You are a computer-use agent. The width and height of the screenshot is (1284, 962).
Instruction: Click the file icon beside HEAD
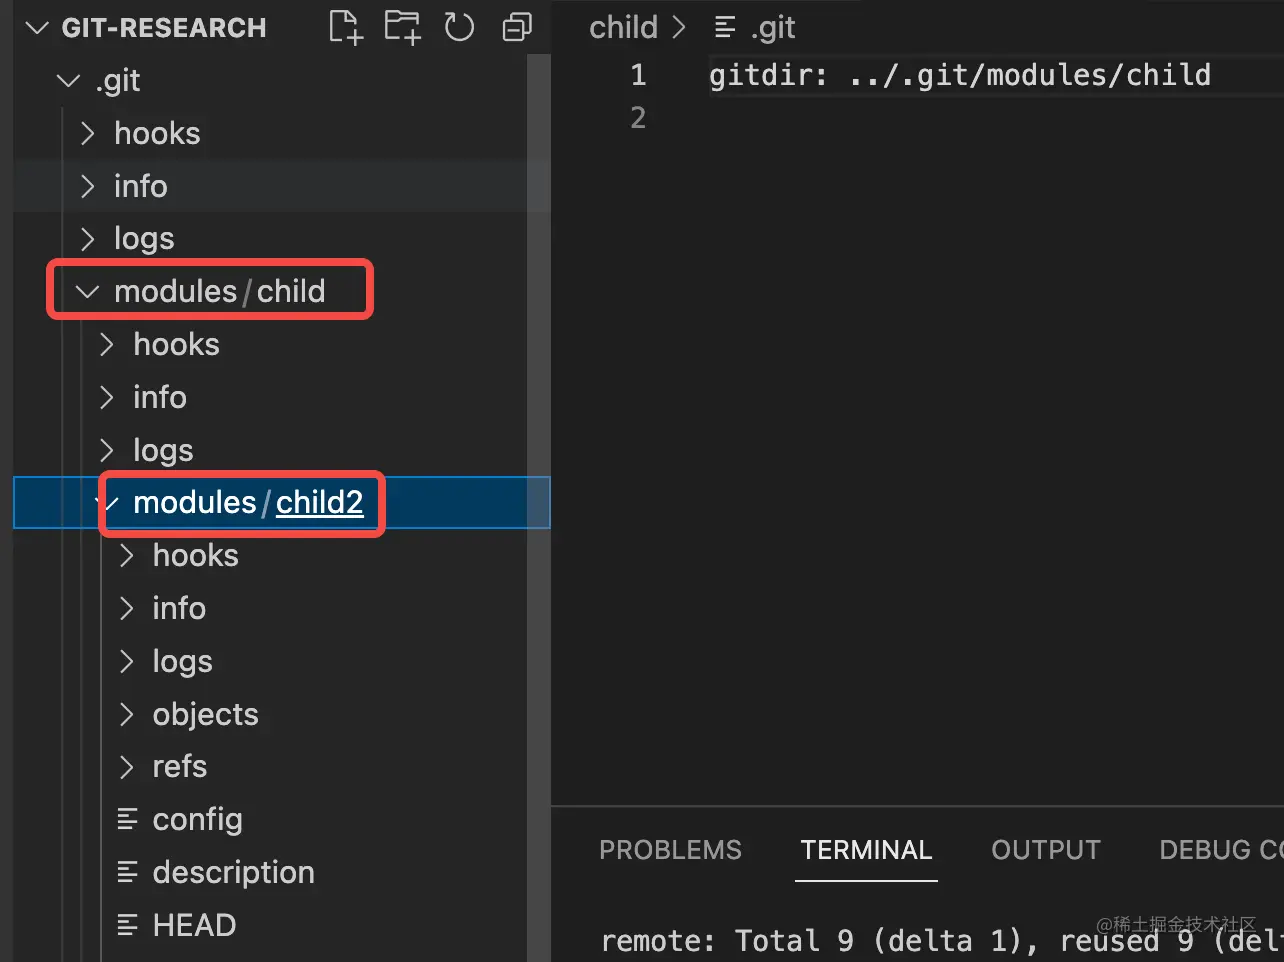click(128, 925)
